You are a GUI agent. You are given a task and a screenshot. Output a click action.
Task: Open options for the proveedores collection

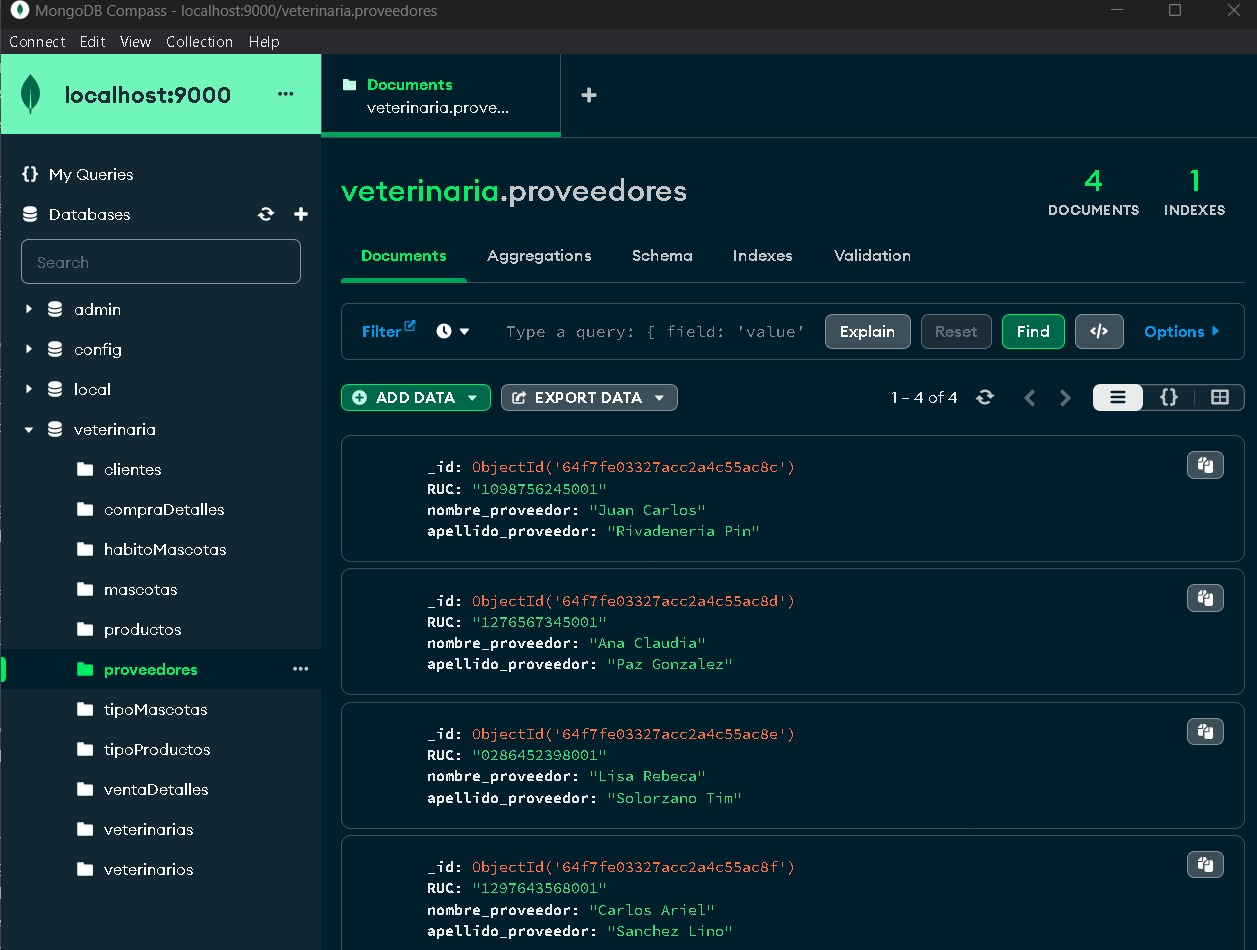tap(301, 669)
